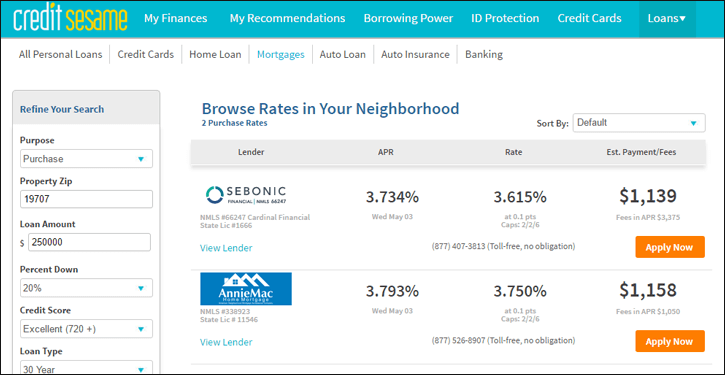Click the Refine Your Search panel header
This screenshot has width=725, height=375.
[86, 108]
